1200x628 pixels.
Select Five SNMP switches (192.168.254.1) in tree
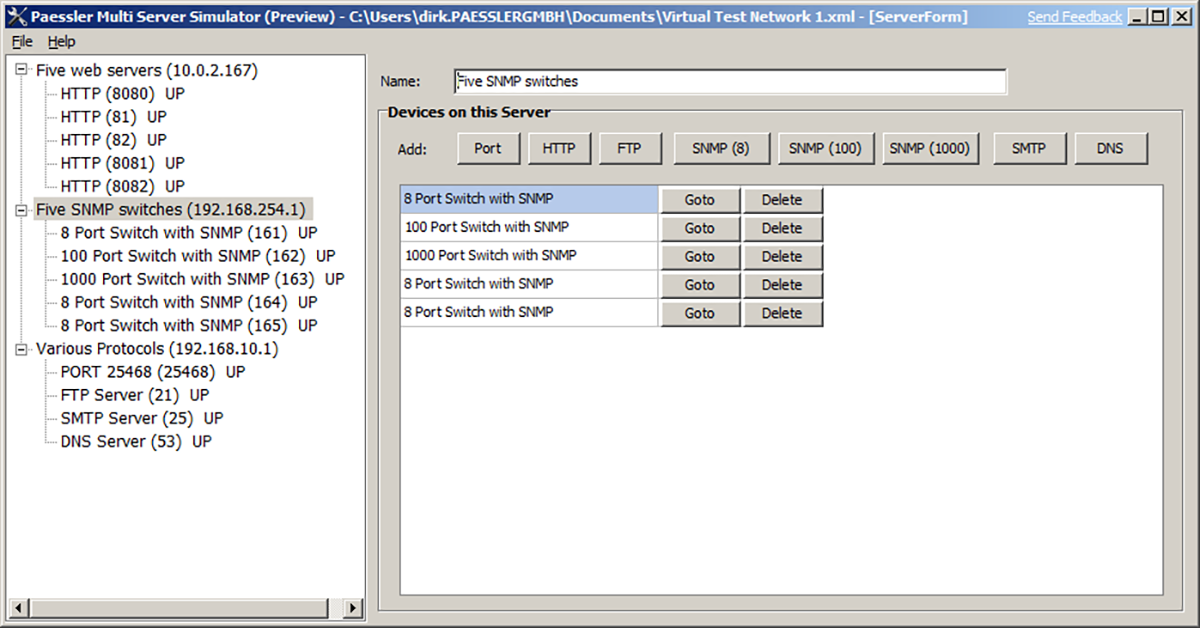pos(173,210)
